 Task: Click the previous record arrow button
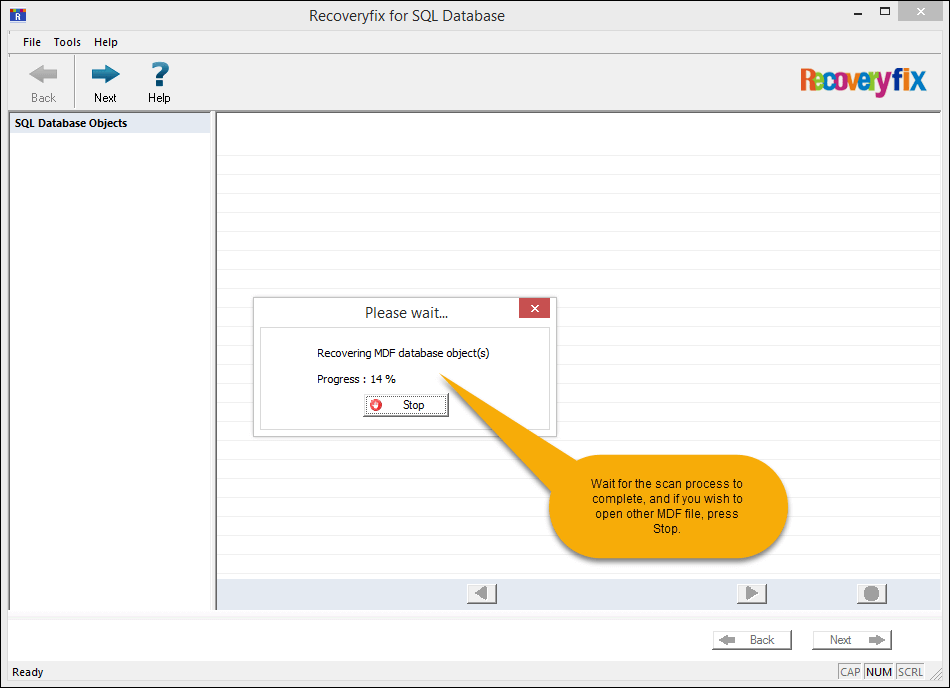tap(482, 594)
